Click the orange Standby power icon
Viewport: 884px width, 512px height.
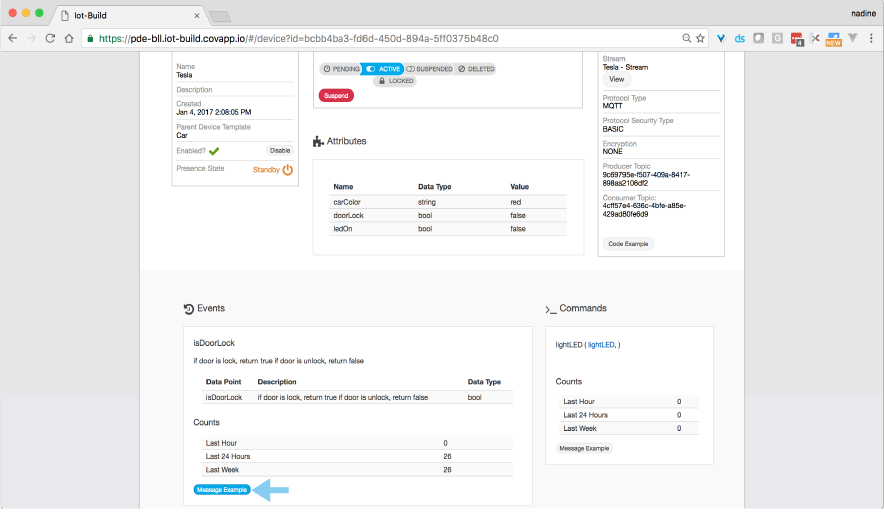tap(288, 170)
